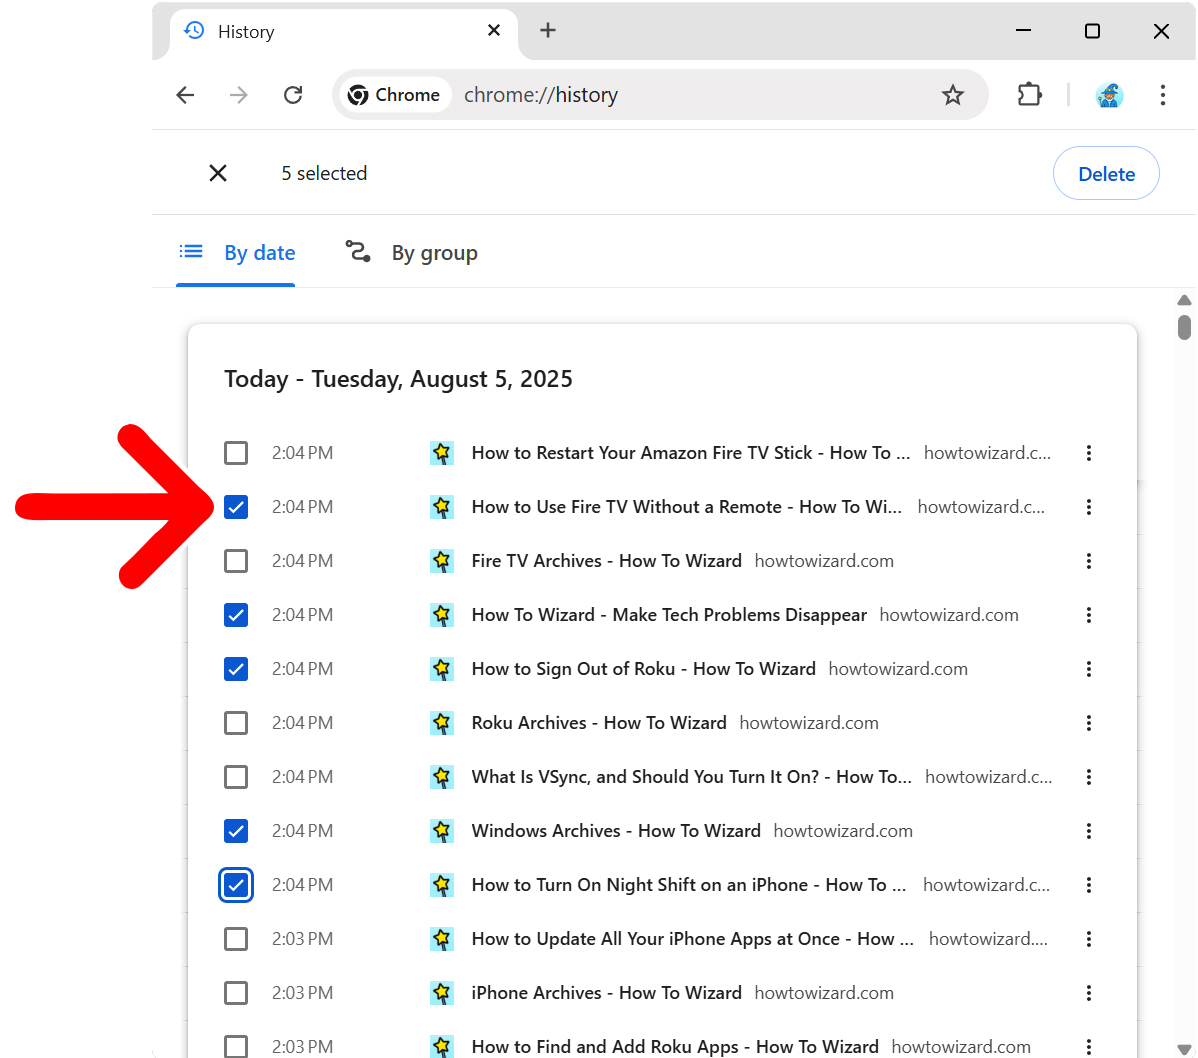The image size is (1198, 1058).
Task: Switch to the By group tab
Action: tap(412, 253)
